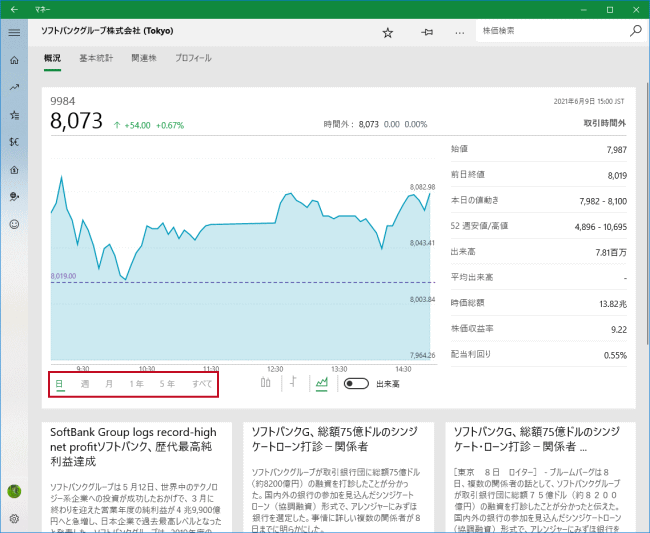
Task: Open the 関連株 tab
Action: [x=144, y=58]
